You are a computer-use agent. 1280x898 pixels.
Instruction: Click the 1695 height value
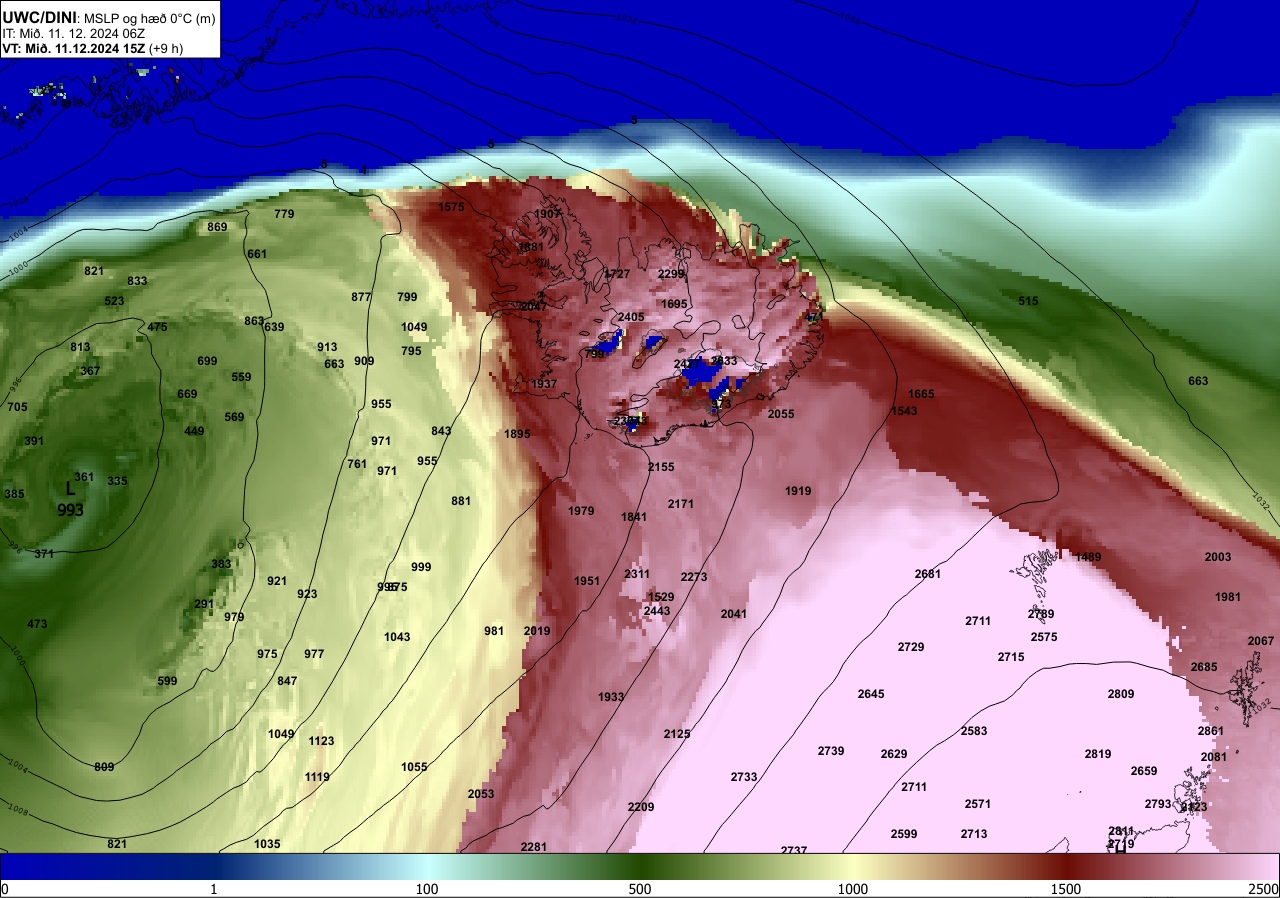[x=675, y=304]
